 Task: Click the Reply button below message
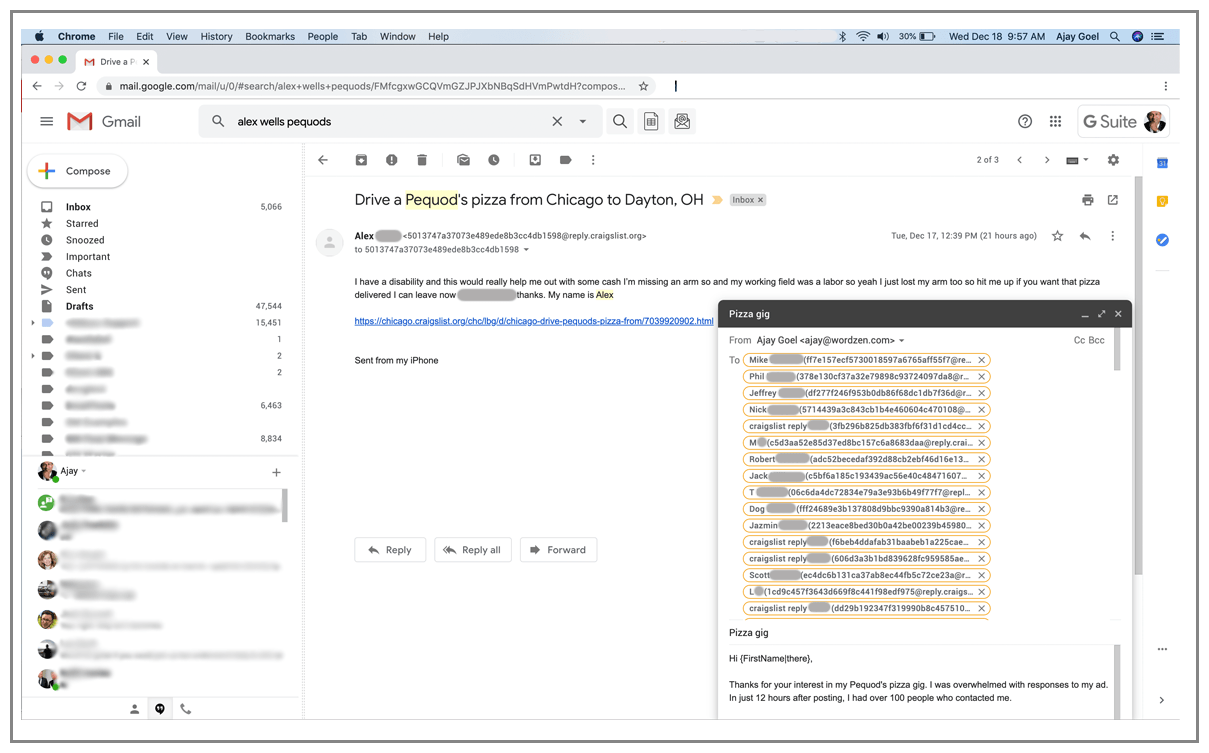coord(390,550)
